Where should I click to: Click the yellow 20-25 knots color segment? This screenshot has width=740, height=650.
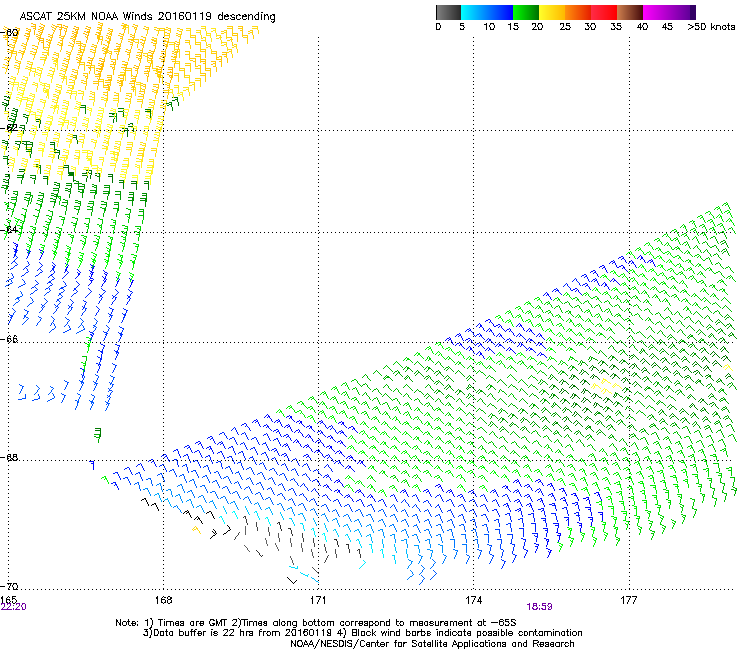coord(552,12)
